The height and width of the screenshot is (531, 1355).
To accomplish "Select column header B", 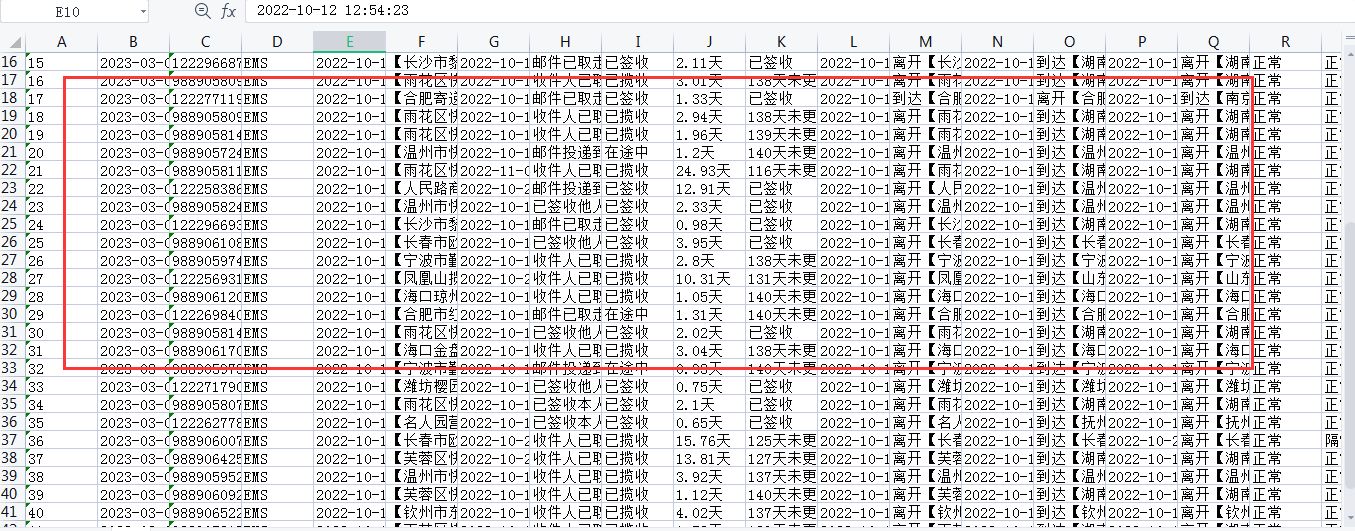I will pos(133,41).
